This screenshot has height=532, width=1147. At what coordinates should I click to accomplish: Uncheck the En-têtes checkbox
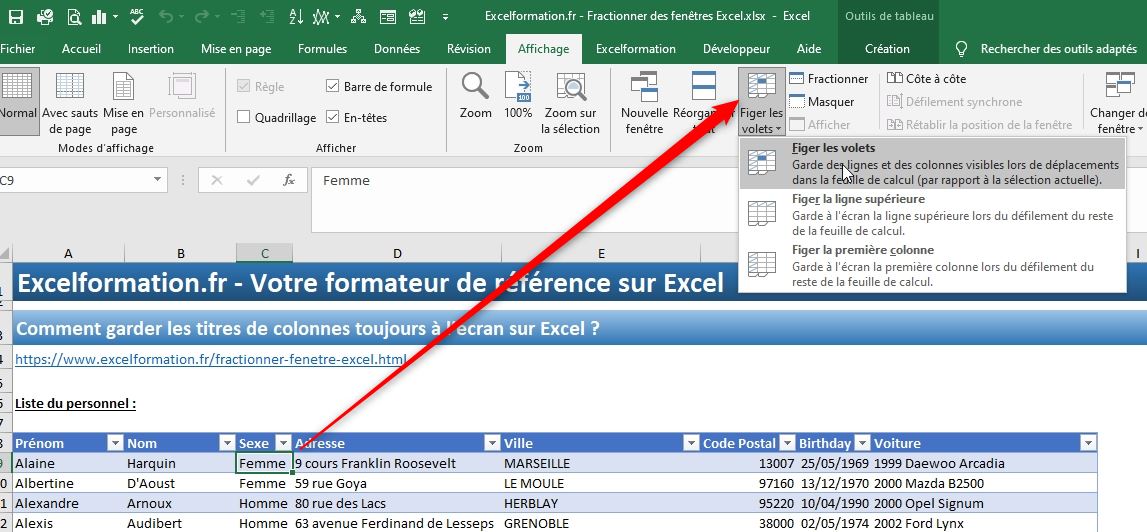[x=332, y=117]
